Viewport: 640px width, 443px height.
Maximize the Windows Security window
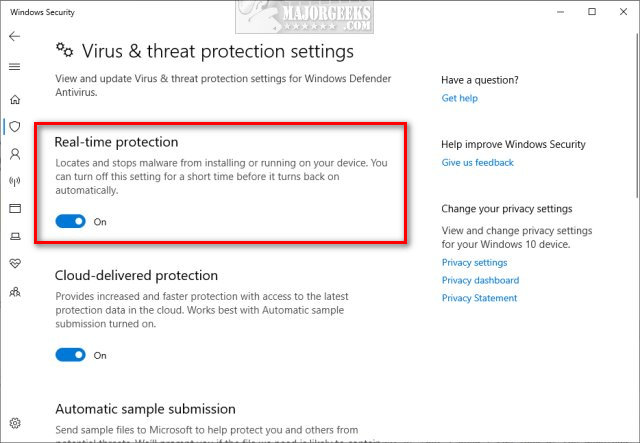tap(592, 12)
